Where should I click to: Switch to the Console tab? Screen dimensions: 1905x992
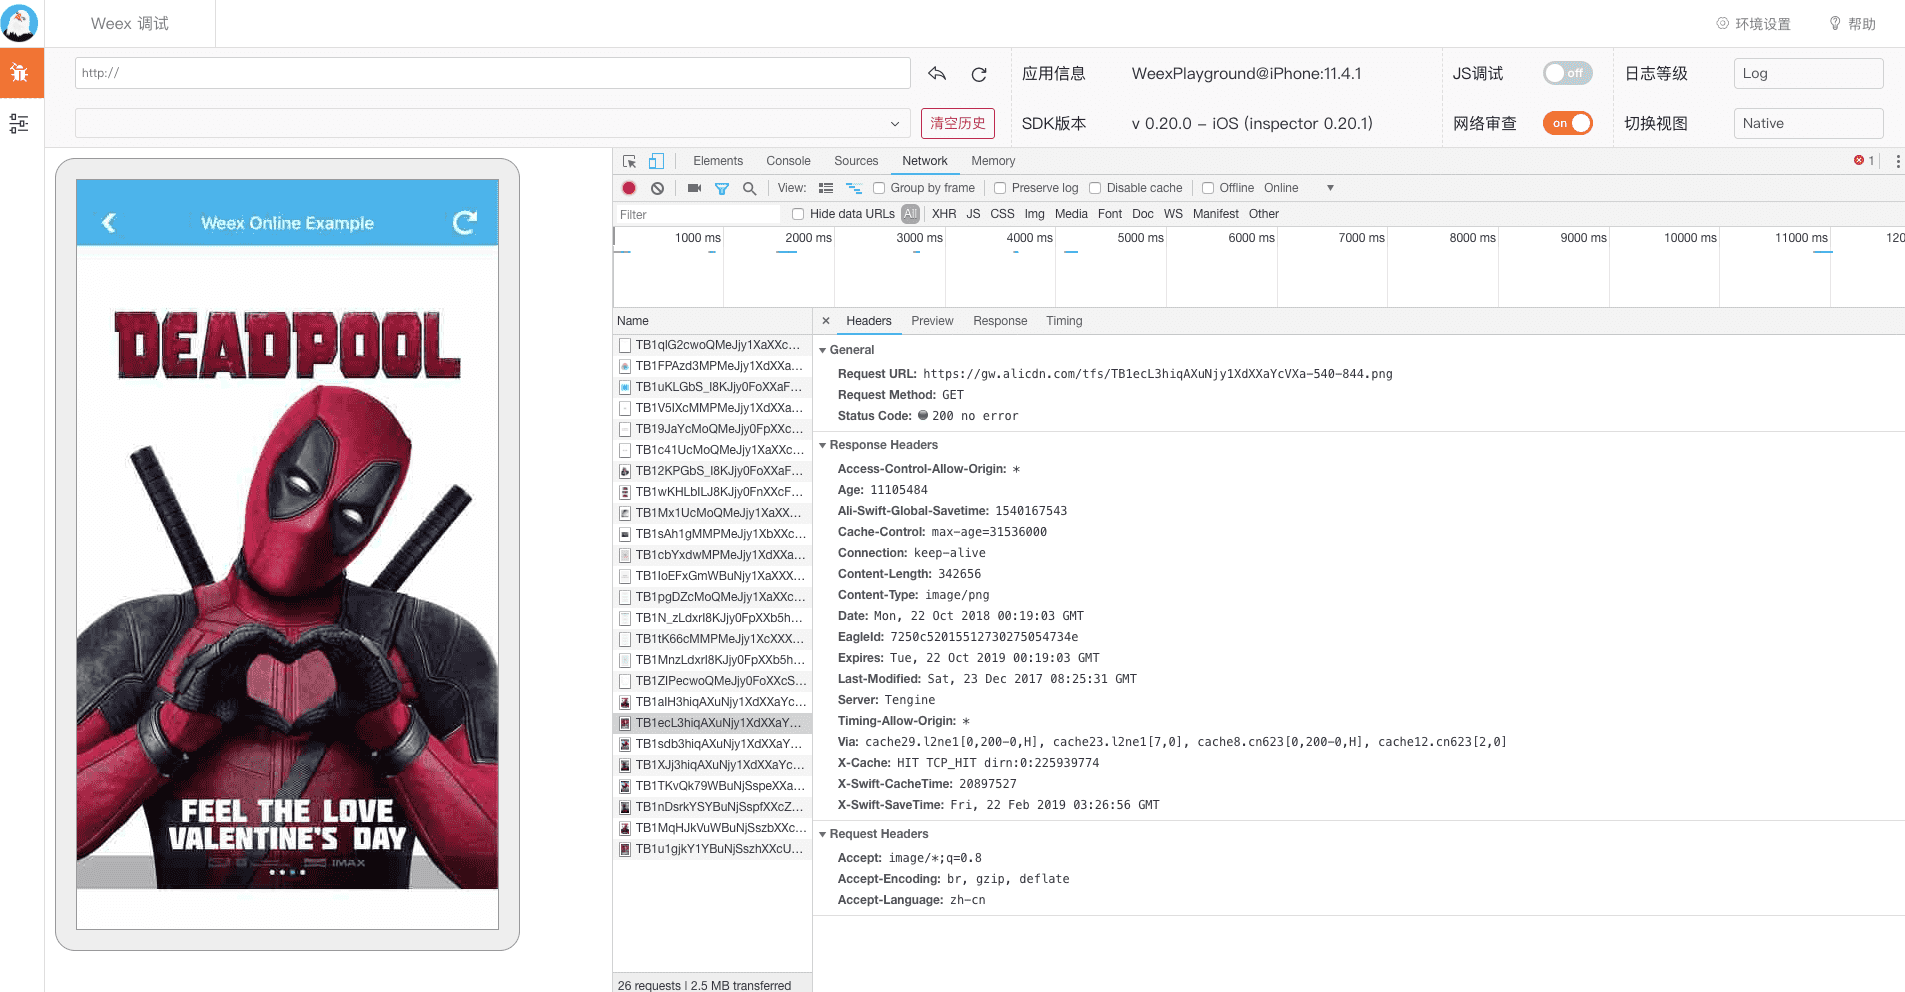(x=788, y=161)
